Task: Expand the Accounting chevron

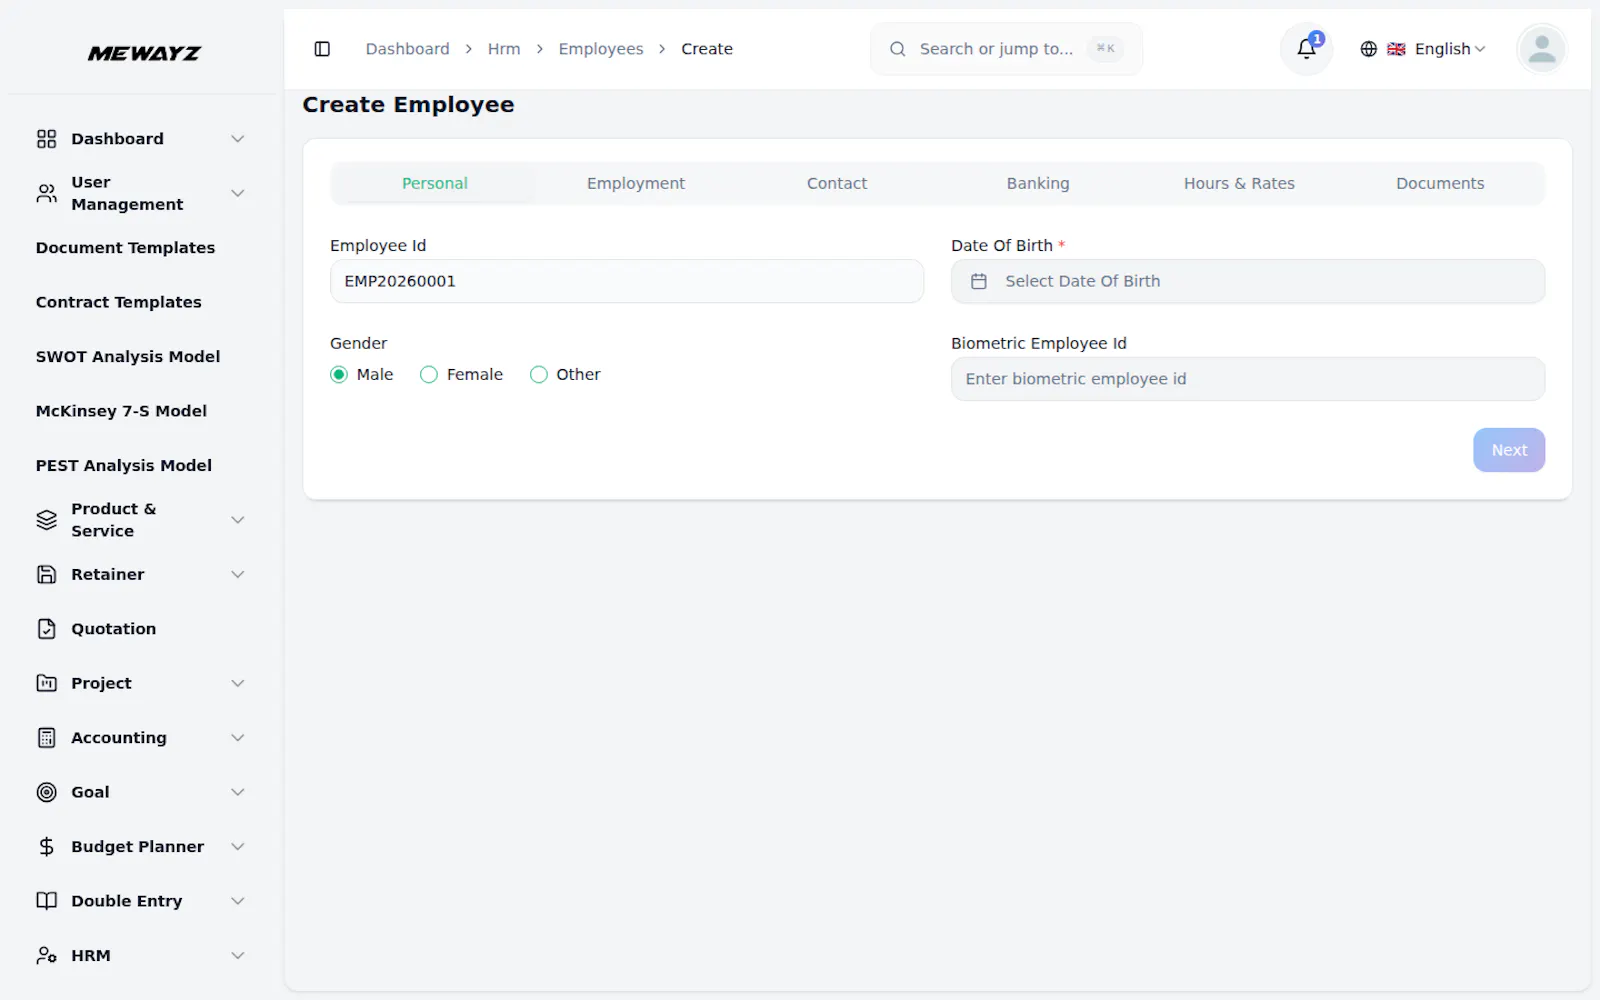Action: (x=238, y=738)
